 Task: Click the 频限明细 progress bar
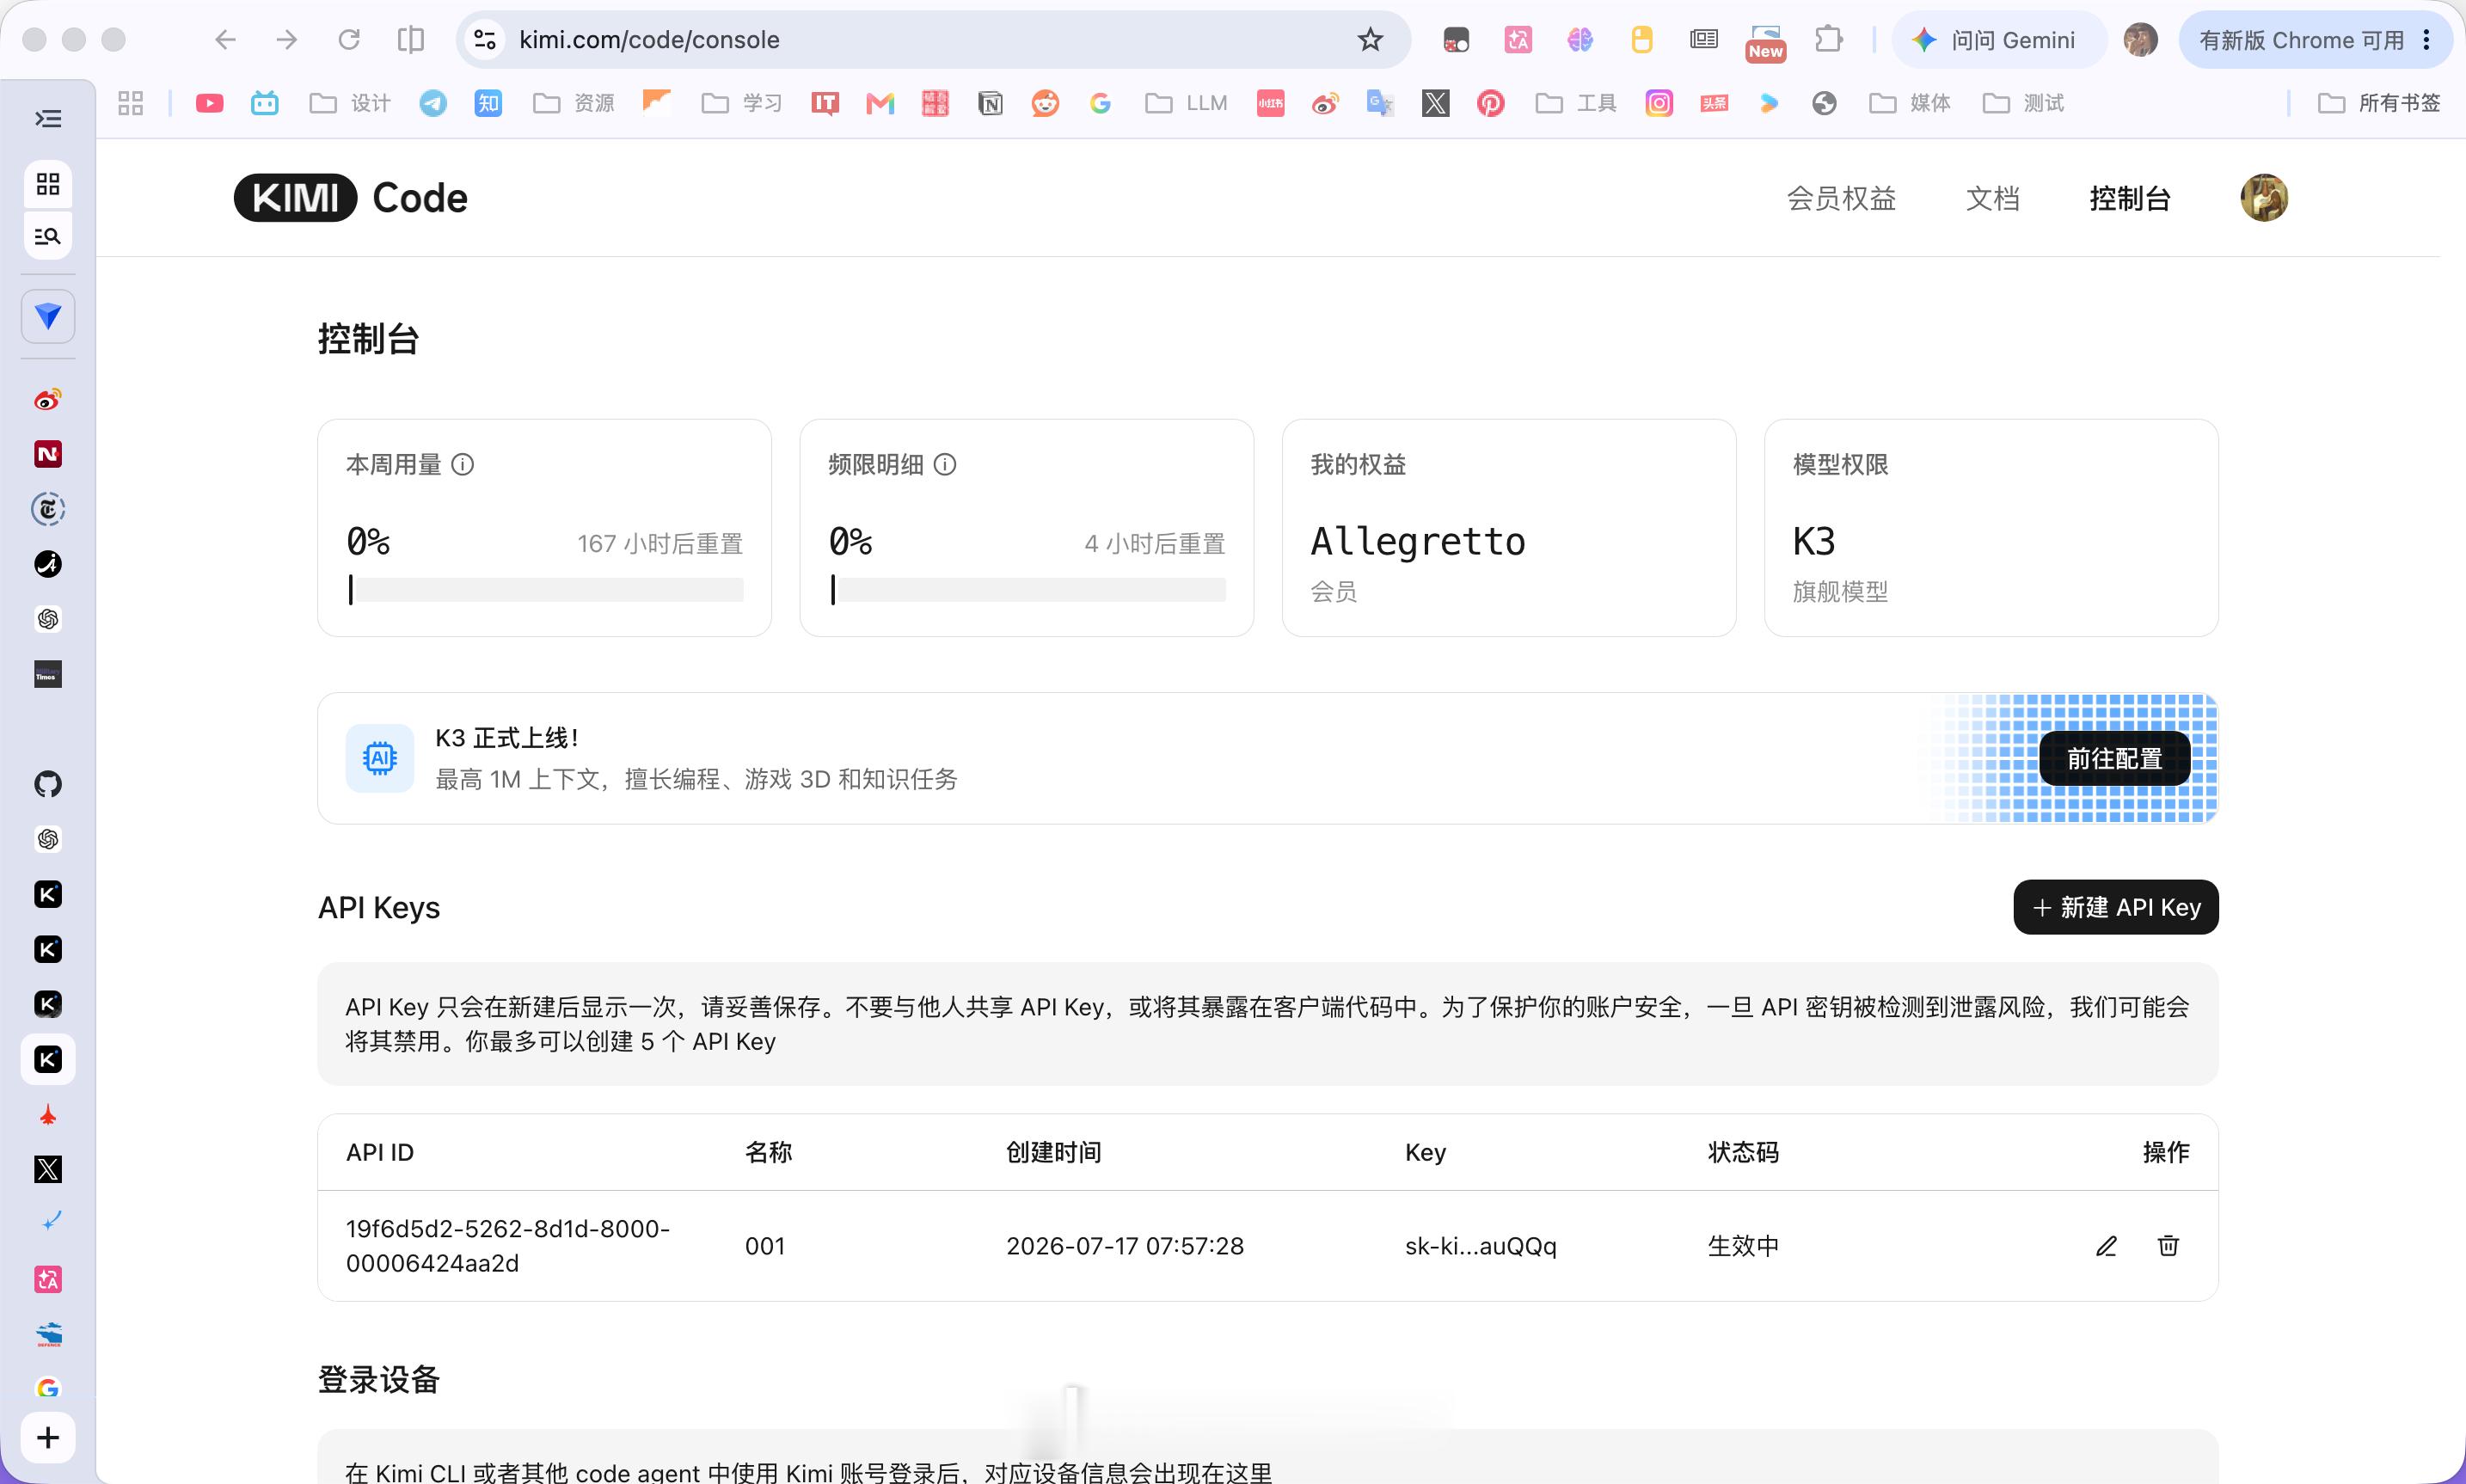[x=1027, y=589]
